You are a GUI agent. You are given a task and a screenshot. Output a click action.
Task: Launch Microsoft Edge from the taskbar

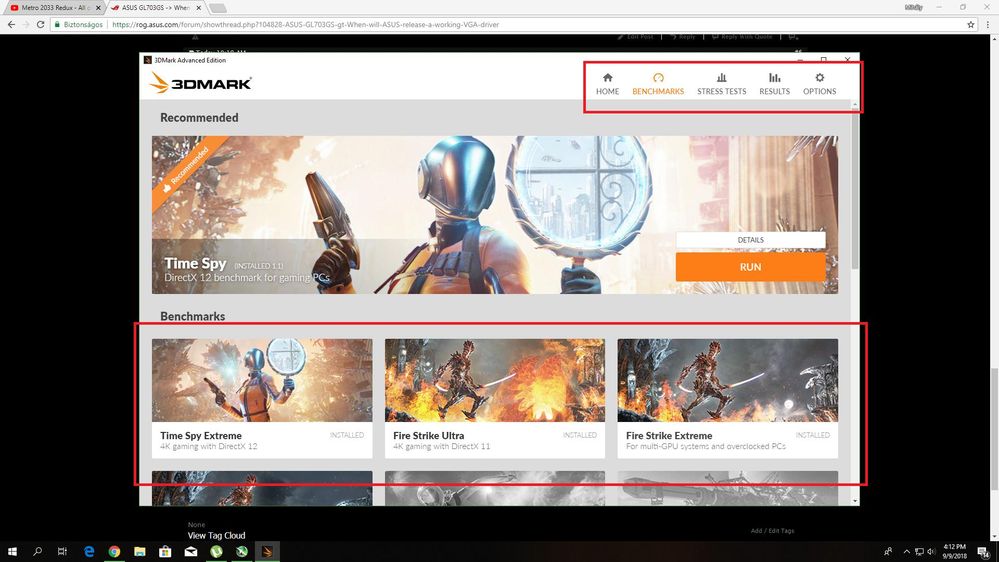coord(89,551)
